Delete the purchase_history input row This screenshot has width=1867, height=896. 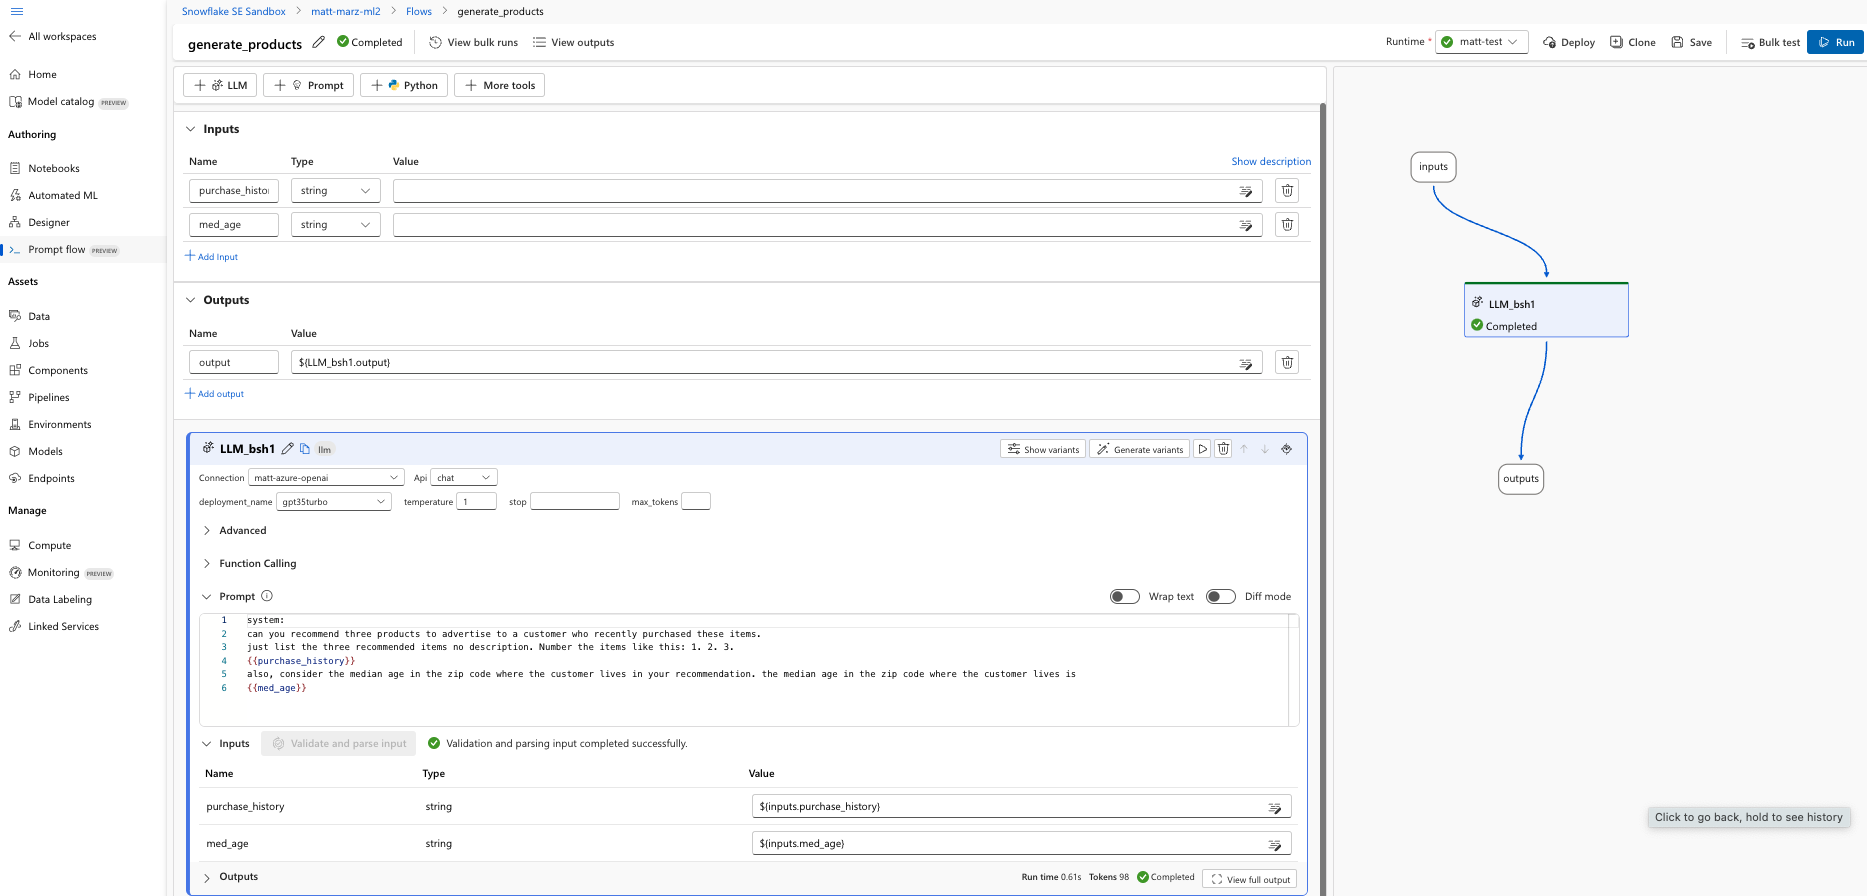1287,191
